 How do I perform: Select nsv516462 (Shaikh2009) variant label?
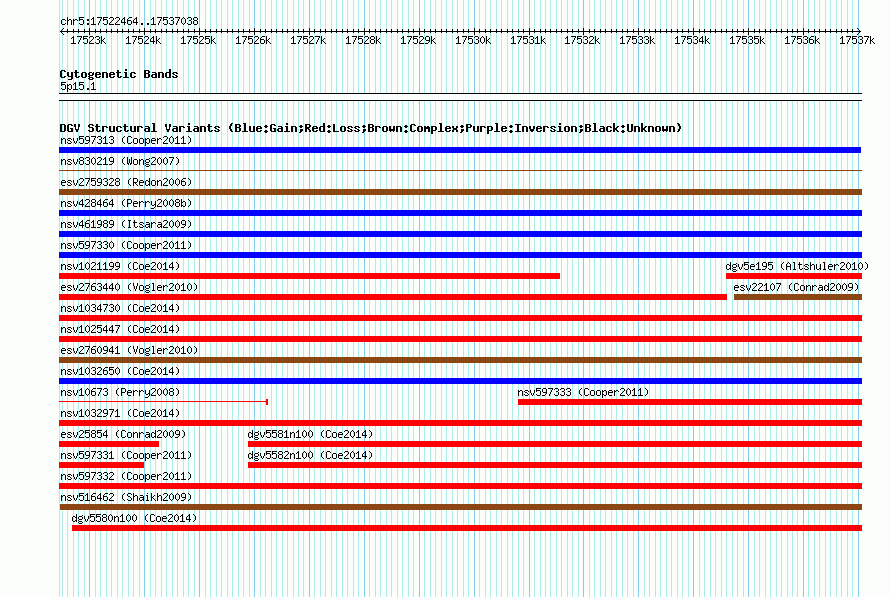pos(126,497)
